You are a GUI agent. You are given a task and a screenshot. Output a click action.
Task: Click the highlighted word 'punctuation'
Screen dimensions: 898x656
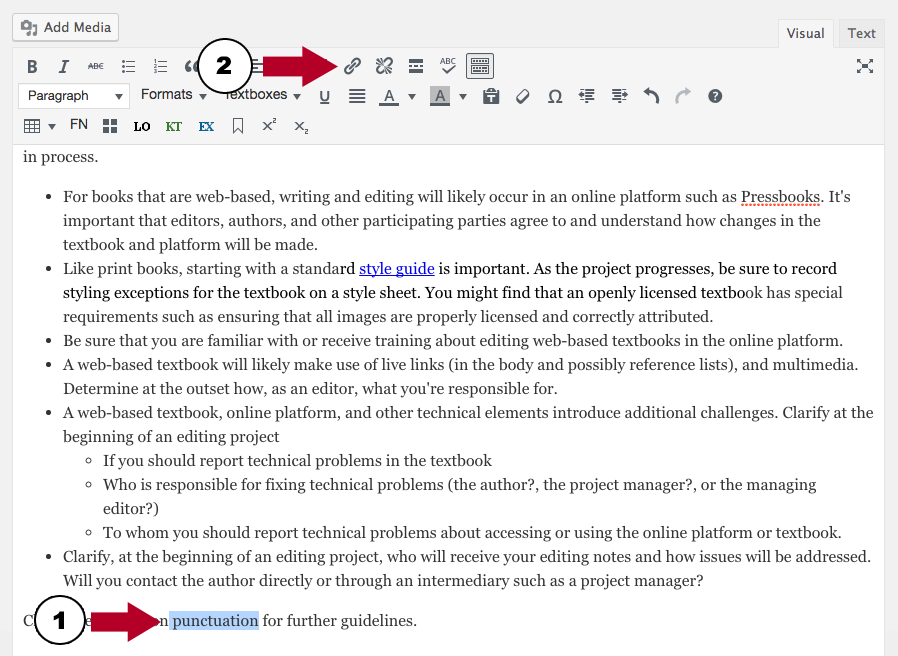point(214,620)
